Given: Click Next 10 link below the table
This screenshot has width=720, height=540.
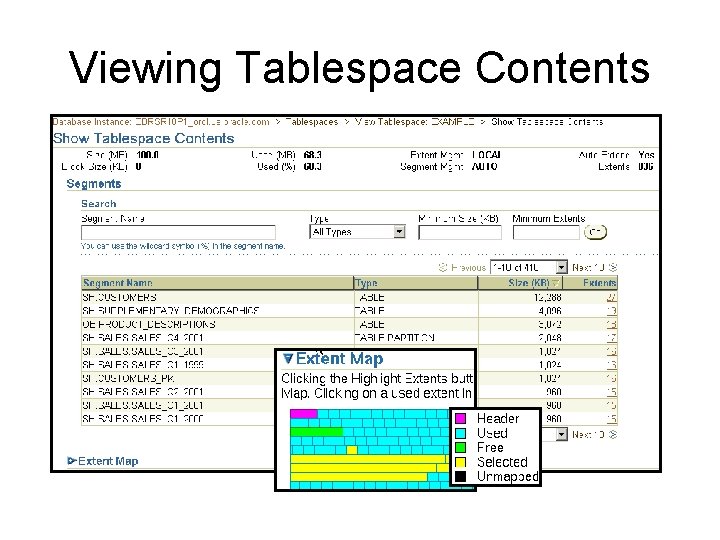Looking at the screenshot, I should click(x=588, y=434).
